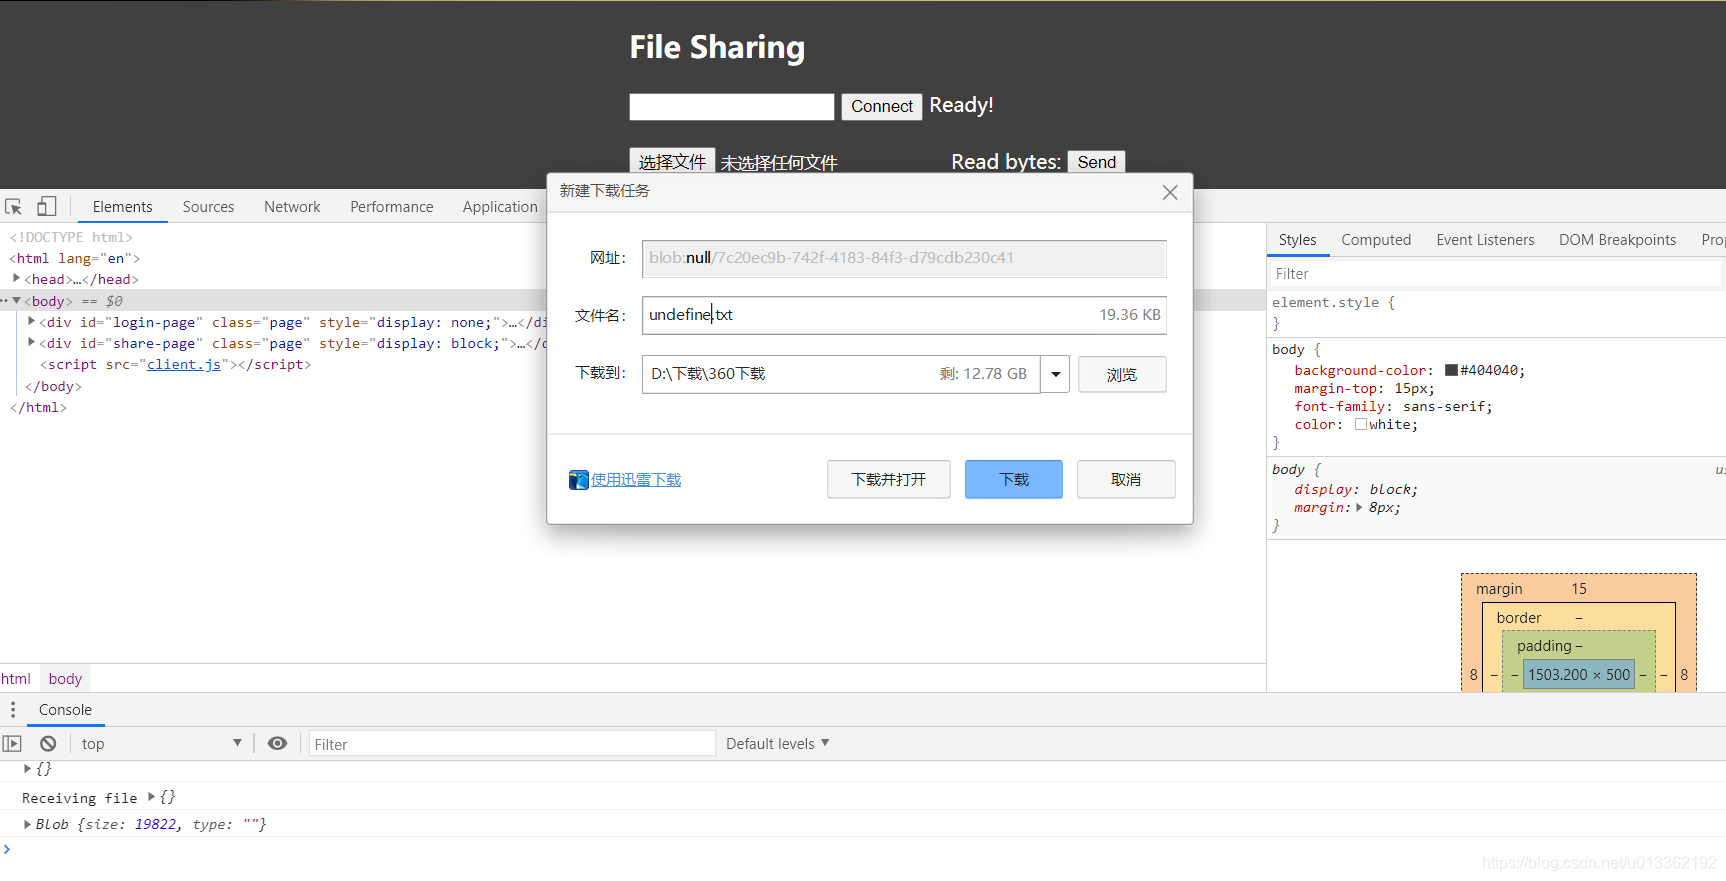Click the display: block declaration
The height and width of the screenshot is (881, 1726).
pyautogui.click(x=1356, y=489)
